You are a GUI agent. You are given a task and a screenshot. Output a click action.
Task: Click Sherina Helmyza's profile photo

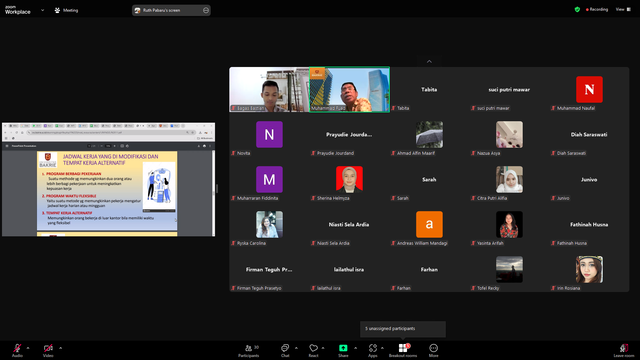349,179
